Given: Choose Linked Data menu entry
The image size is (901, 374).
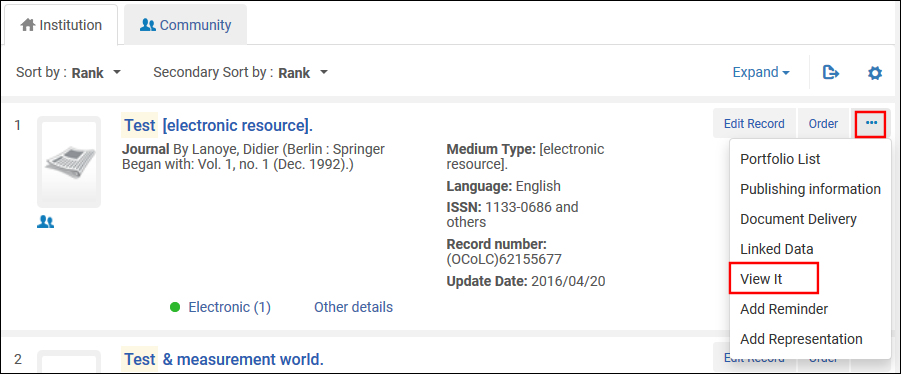Looking at the screenshot, I should coord(810,249).
